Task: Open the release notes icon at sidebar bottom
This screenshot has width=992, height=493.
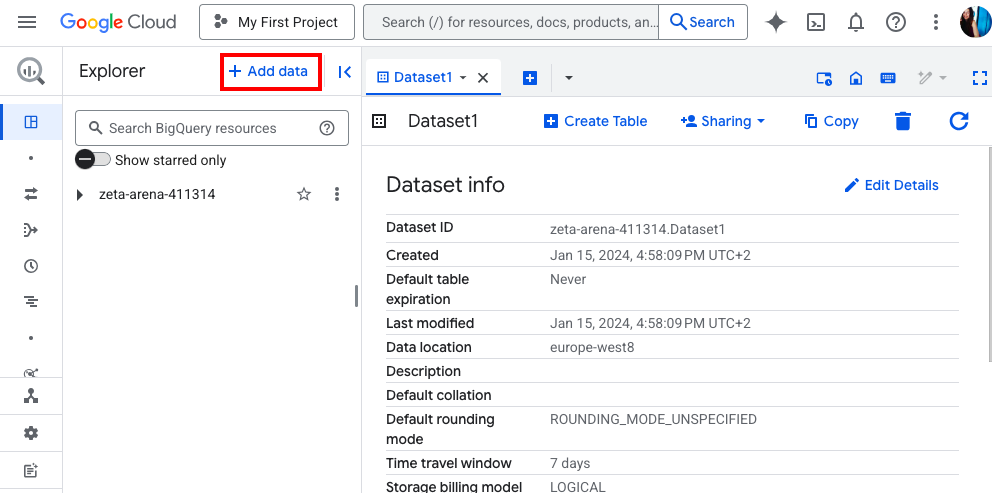Action: [x=31, y=471]
